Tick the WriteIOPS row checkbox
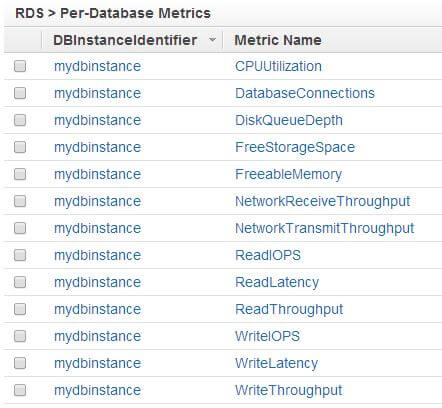 (x=20, y=336)
